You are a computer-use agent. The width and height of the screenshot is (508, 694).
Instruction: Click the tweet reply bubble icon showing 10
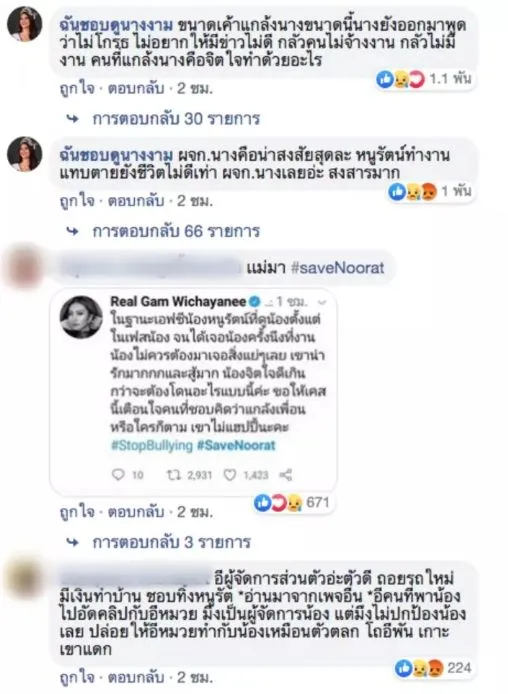click(118, 475)
